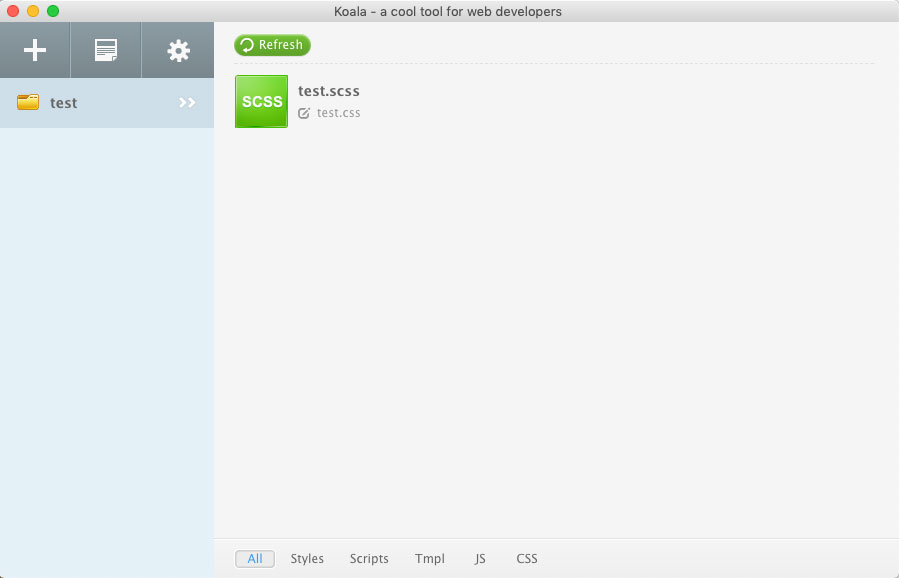Screen dimensions: 899x578
Task: Expand the test project double chevron
Action: click(x=187, y=103)
